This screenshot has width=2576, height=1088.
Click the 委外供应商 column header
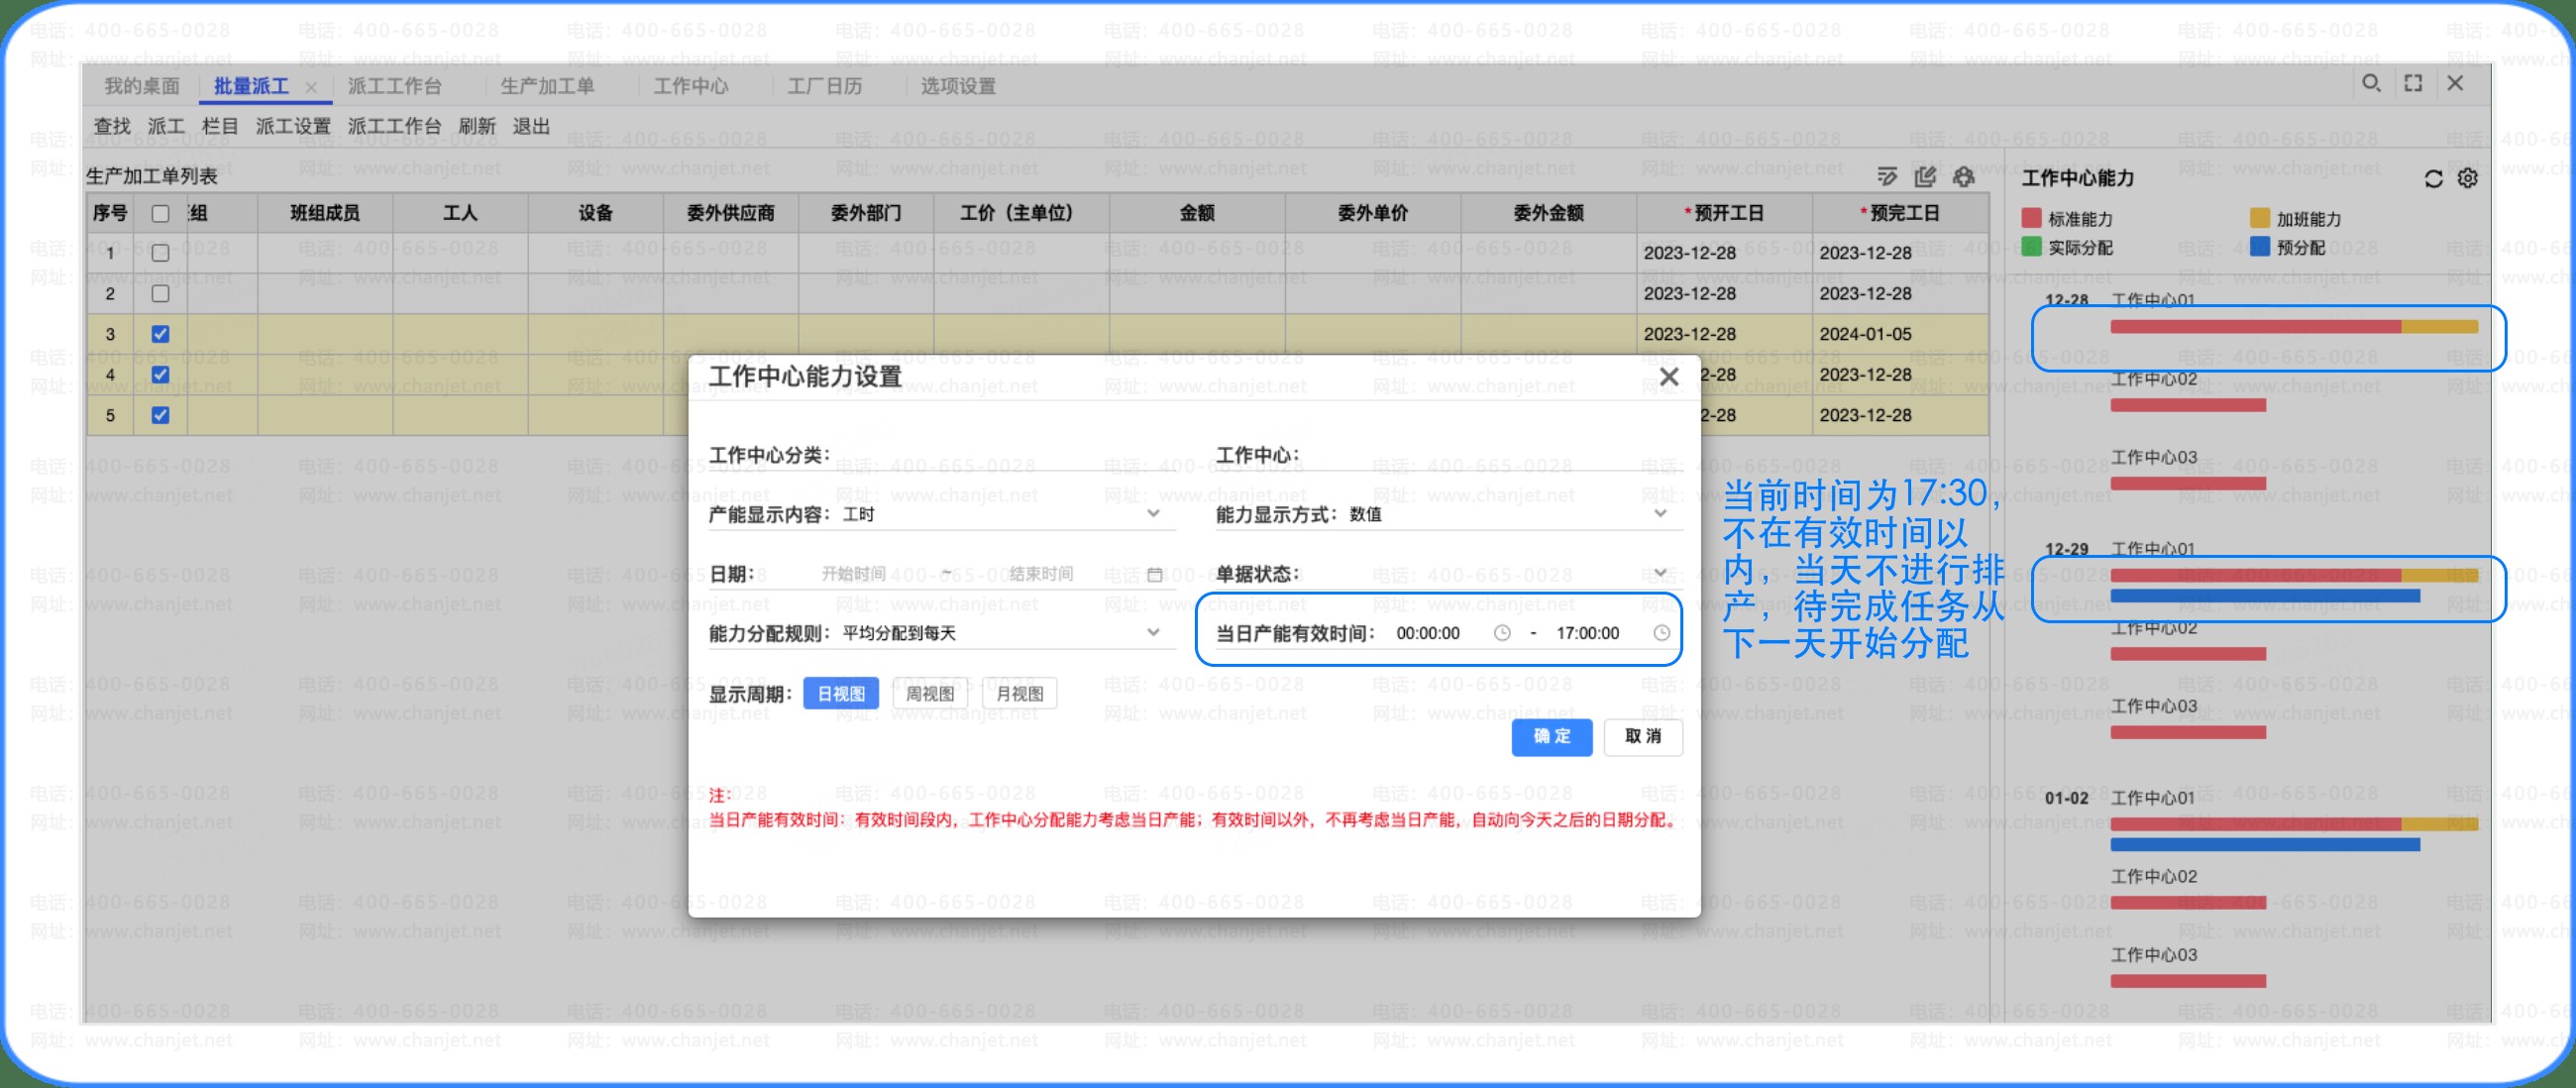coord(730,213)
